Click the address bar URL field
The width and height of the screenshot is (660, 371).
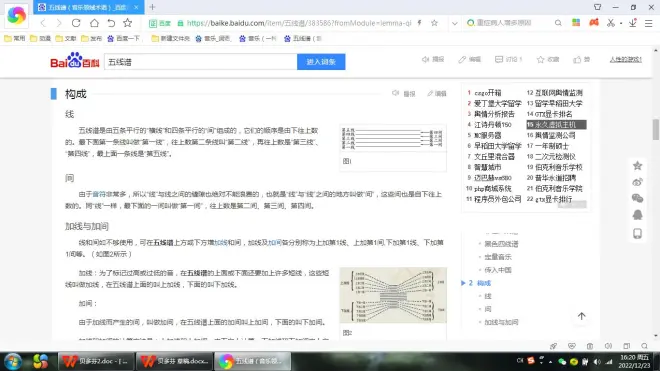(x=298, y=23)
